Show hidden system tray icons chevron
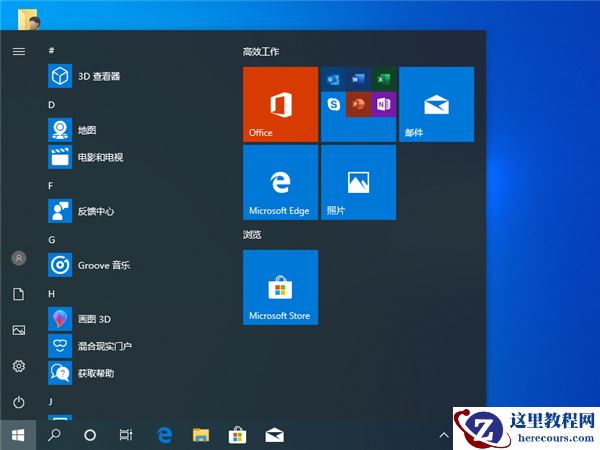Screen dimensions: 600x450 click(x=444, y=435)
